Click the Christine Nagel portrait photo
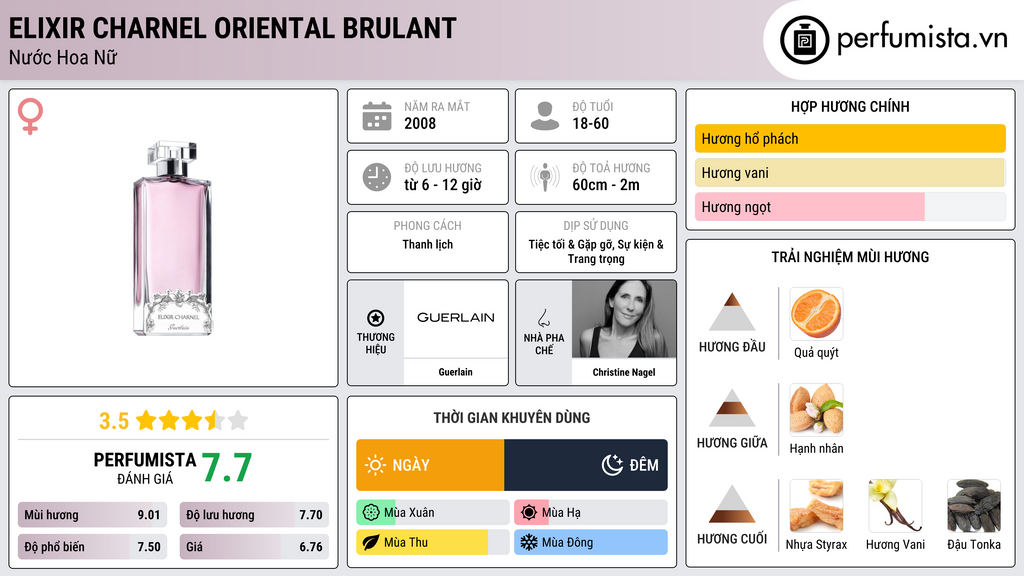This screenshot has width=1024, height=576. tap(624, 319)
